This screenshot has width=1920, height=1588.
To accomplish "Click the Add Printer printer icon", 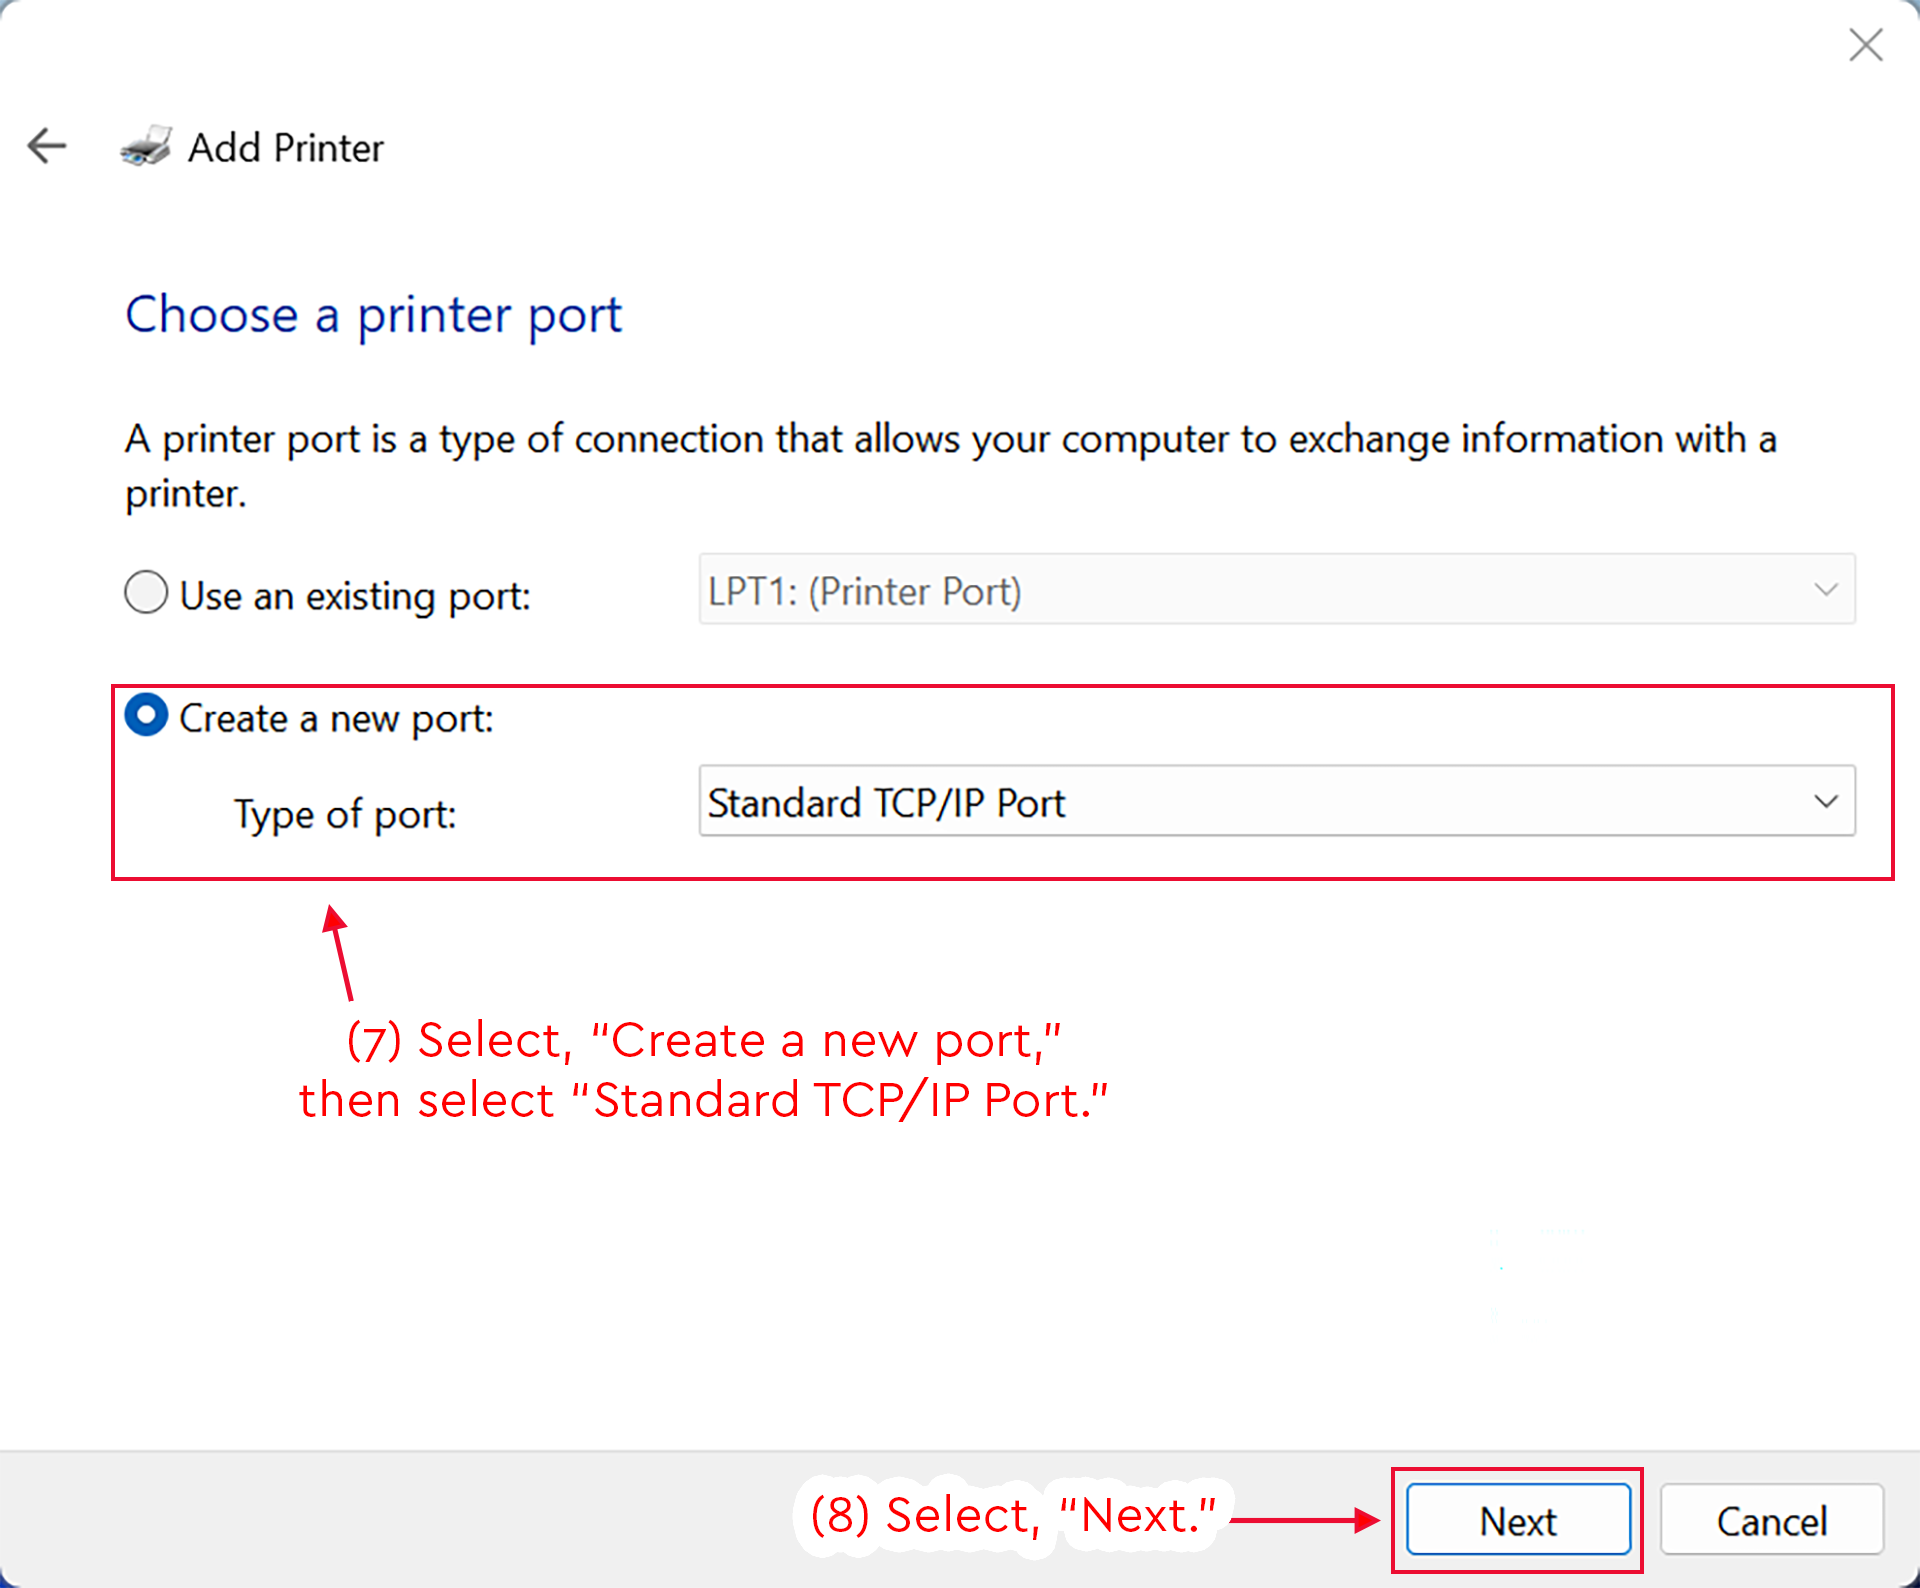I will click(146, 146).
